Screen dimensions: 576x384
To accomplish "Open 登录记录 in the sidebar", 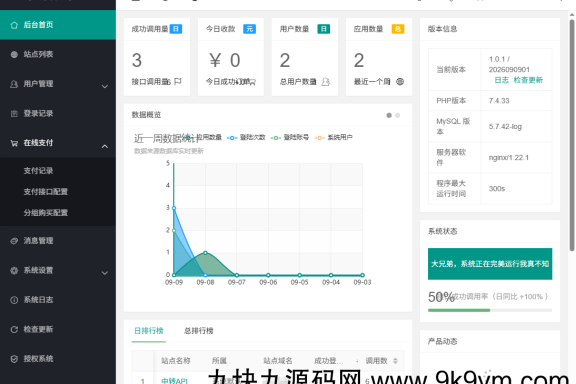I will 58,113.
